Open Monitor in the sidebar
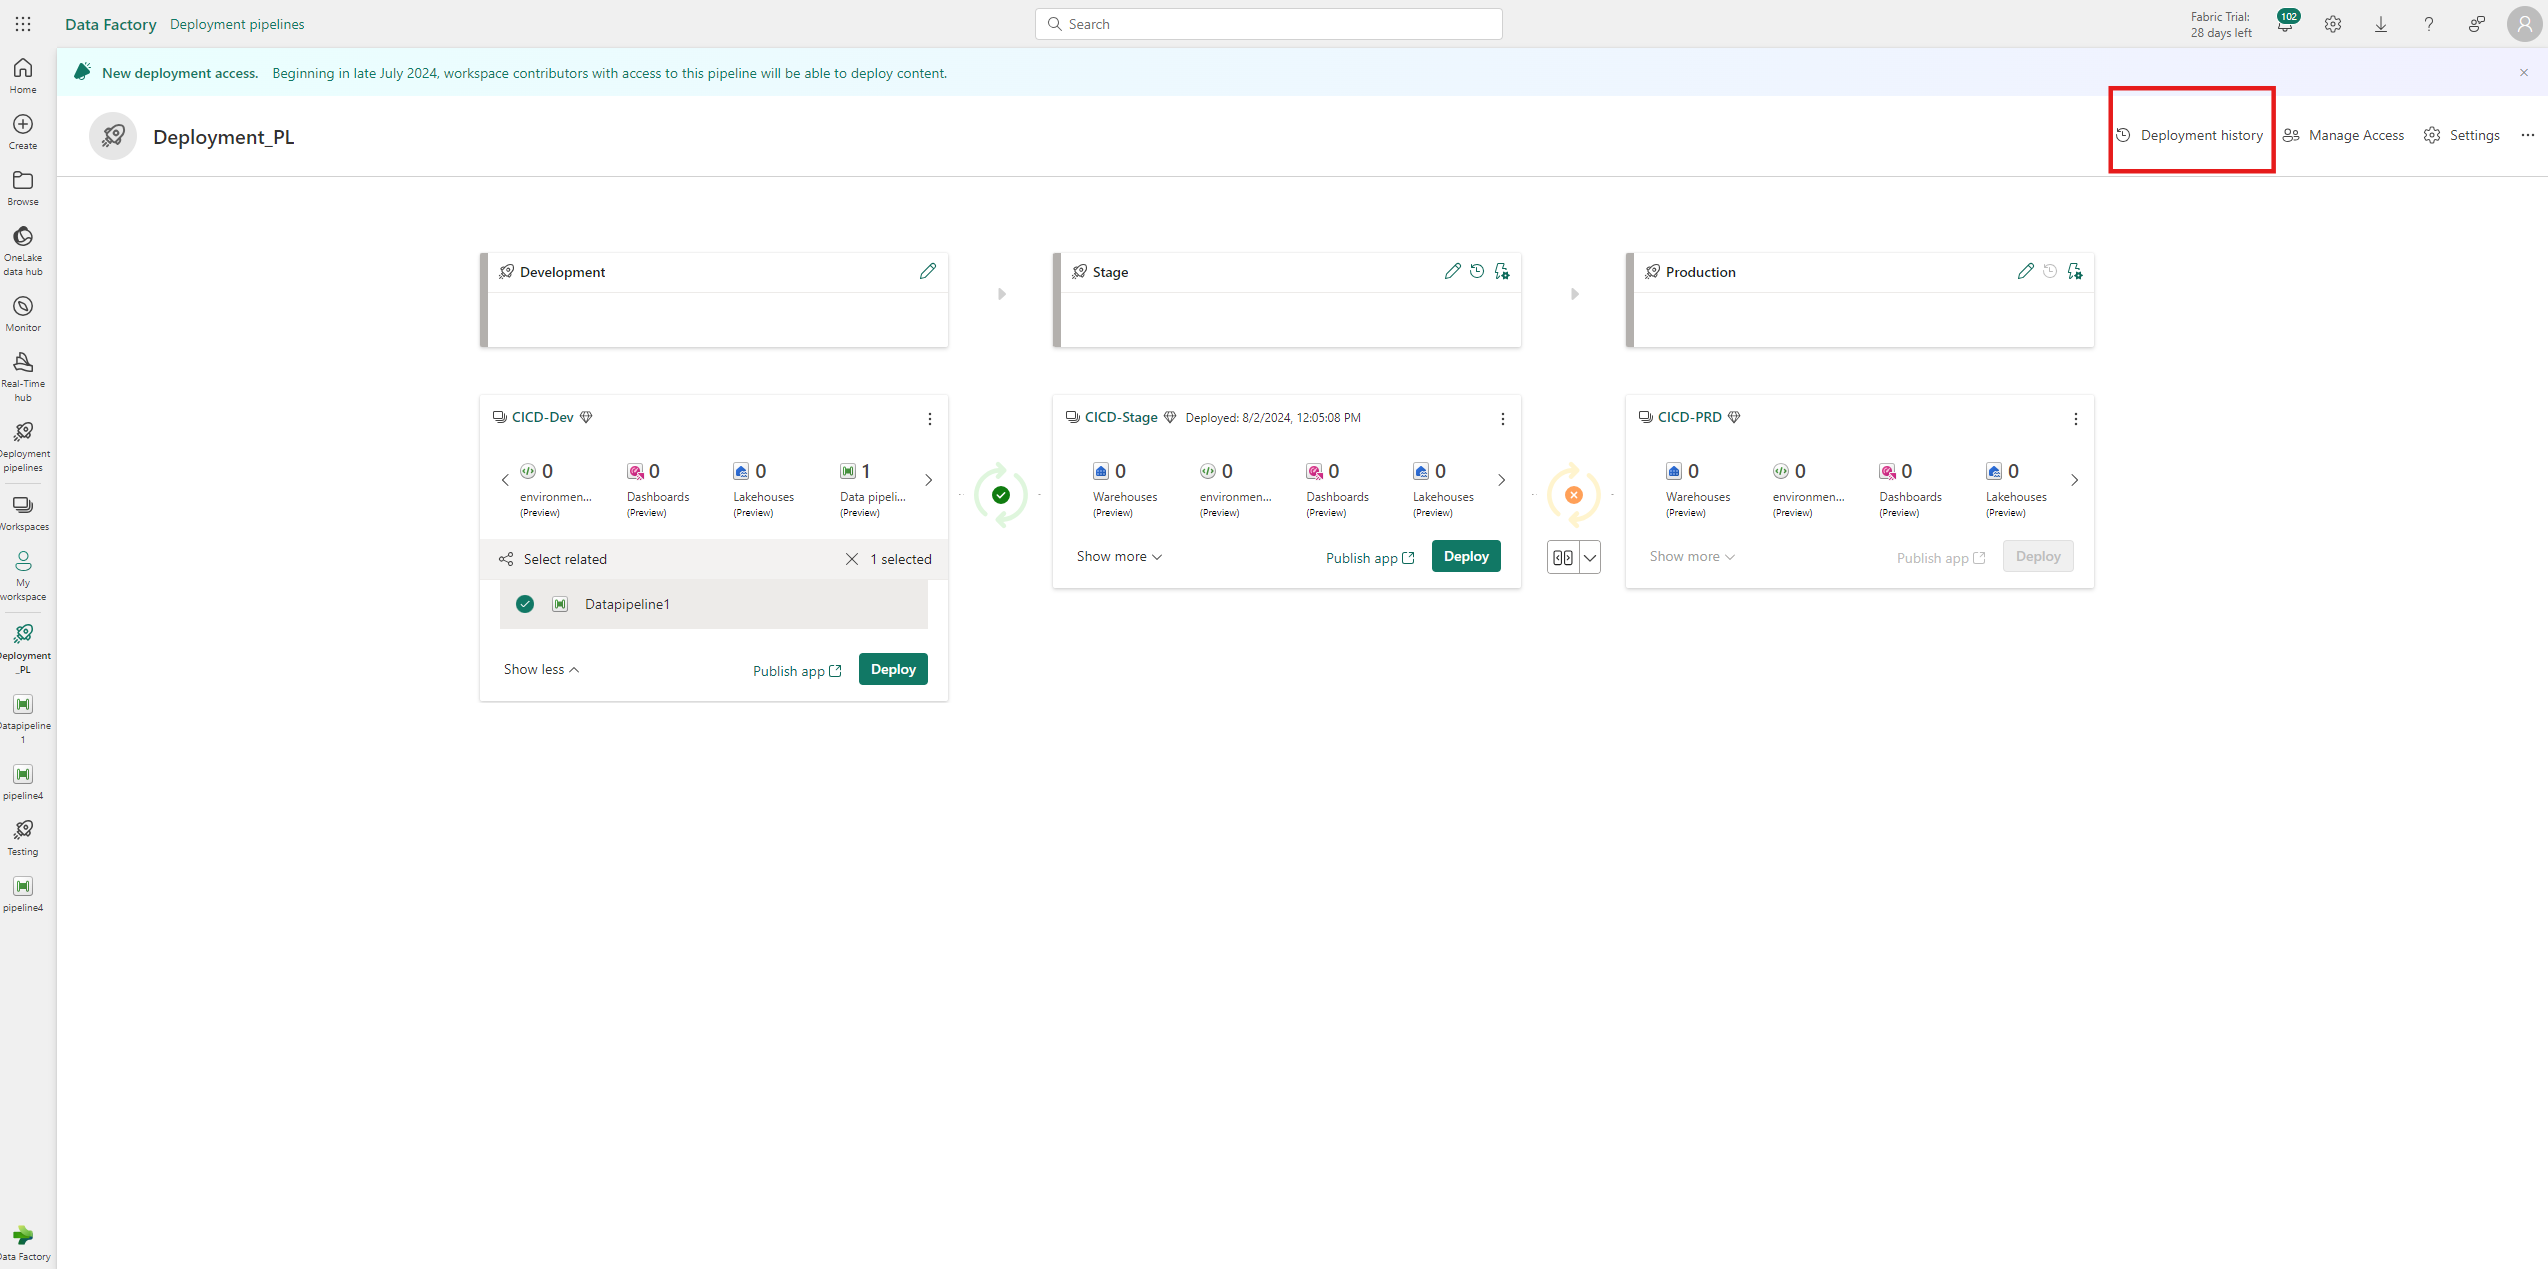This screenshot has width=2548, height=1269. pos(23,314)
